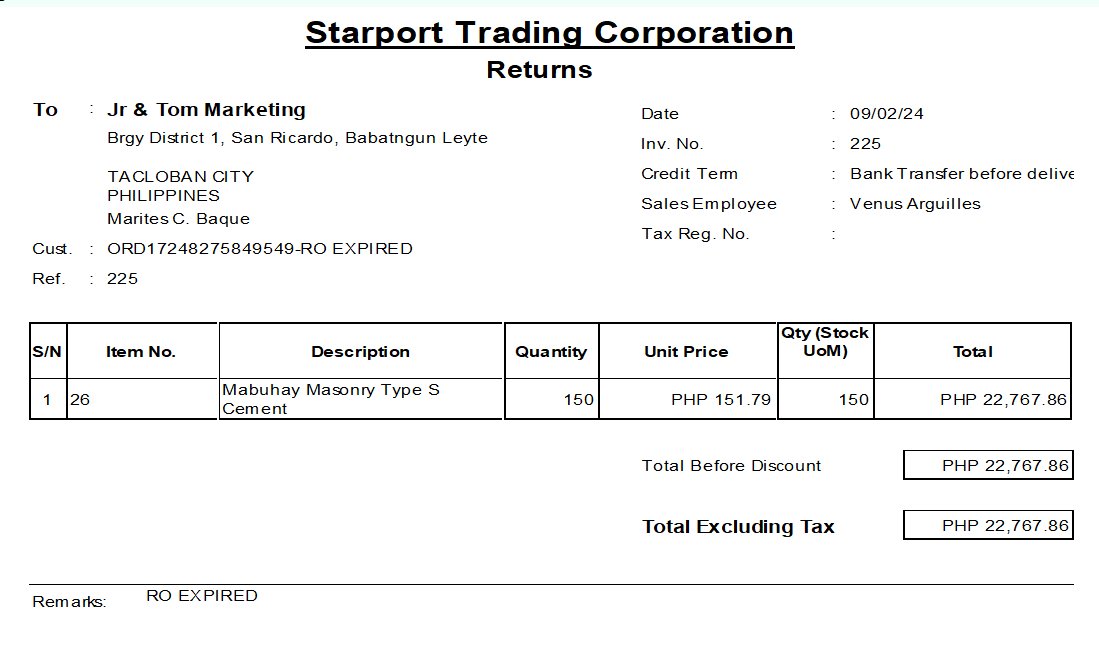The image size is (1099, 650).
Task: Select the Mabuhay Masonry Type S Cement cell
Action: click(x=331, y=399)
